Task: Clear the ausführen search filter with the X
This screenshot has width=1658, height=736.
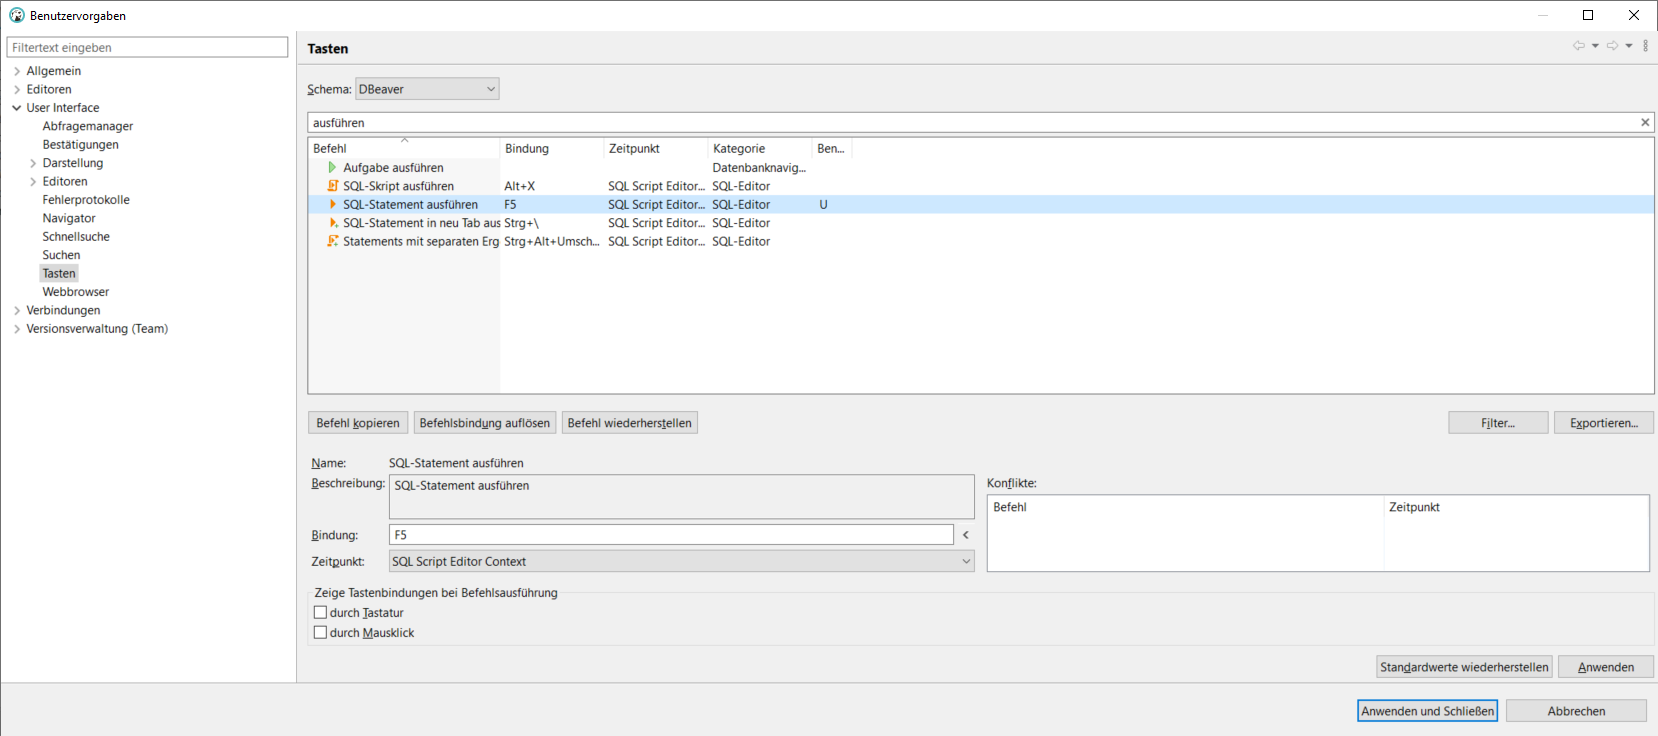Action: [x=1645, y=122]
